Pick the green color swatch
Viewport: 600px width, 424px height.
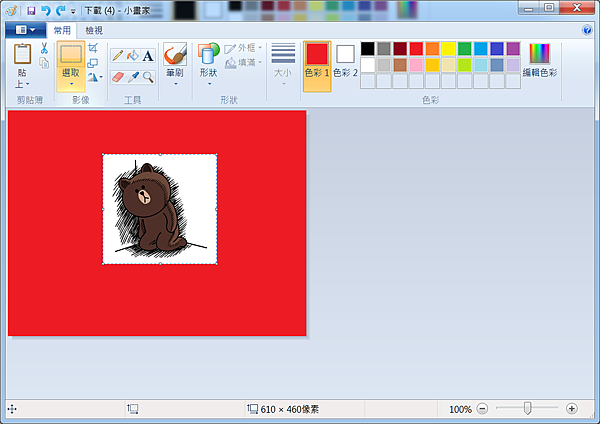(465, 49)
